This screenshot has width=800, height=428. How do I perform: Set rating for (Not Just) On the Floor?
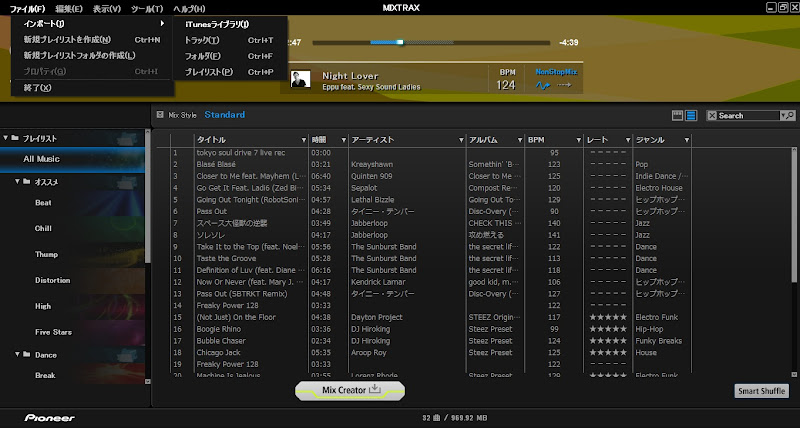(x=608, y=317)
